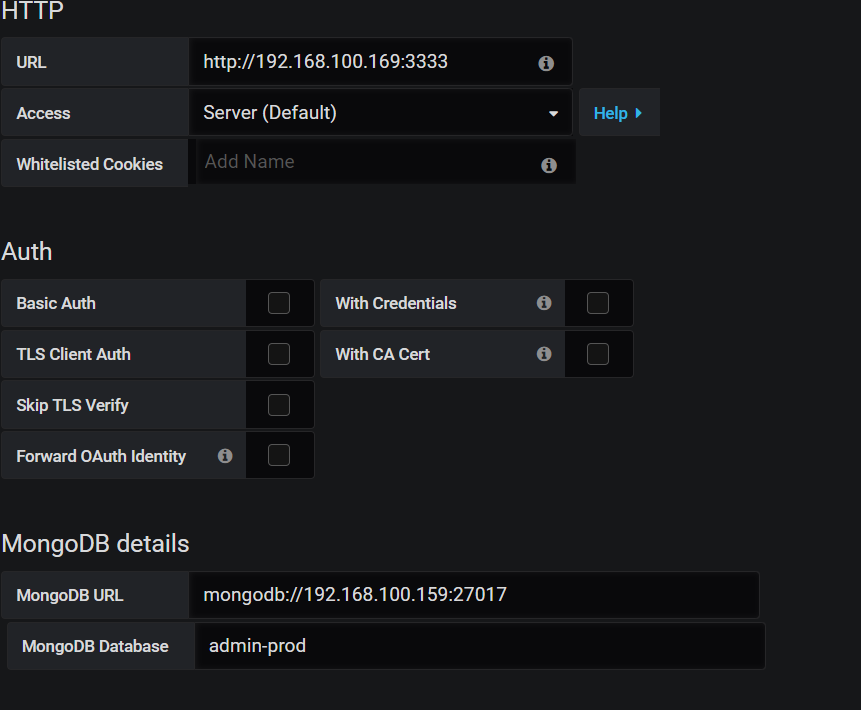Enable Forward OAuth Identity

278,455
